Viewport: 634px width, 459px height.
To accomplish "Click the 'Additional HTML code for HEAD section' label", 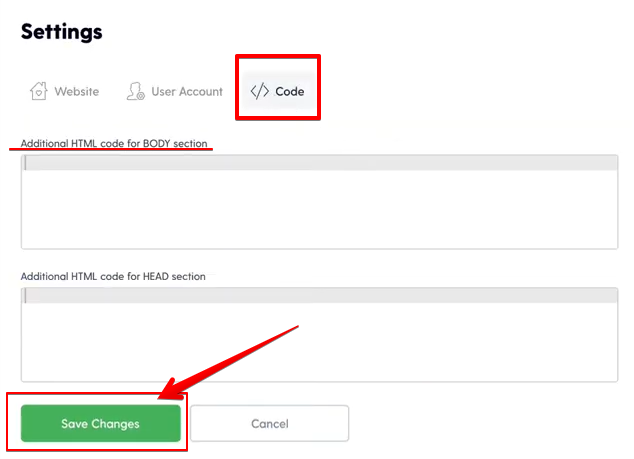I will point(113,276).
